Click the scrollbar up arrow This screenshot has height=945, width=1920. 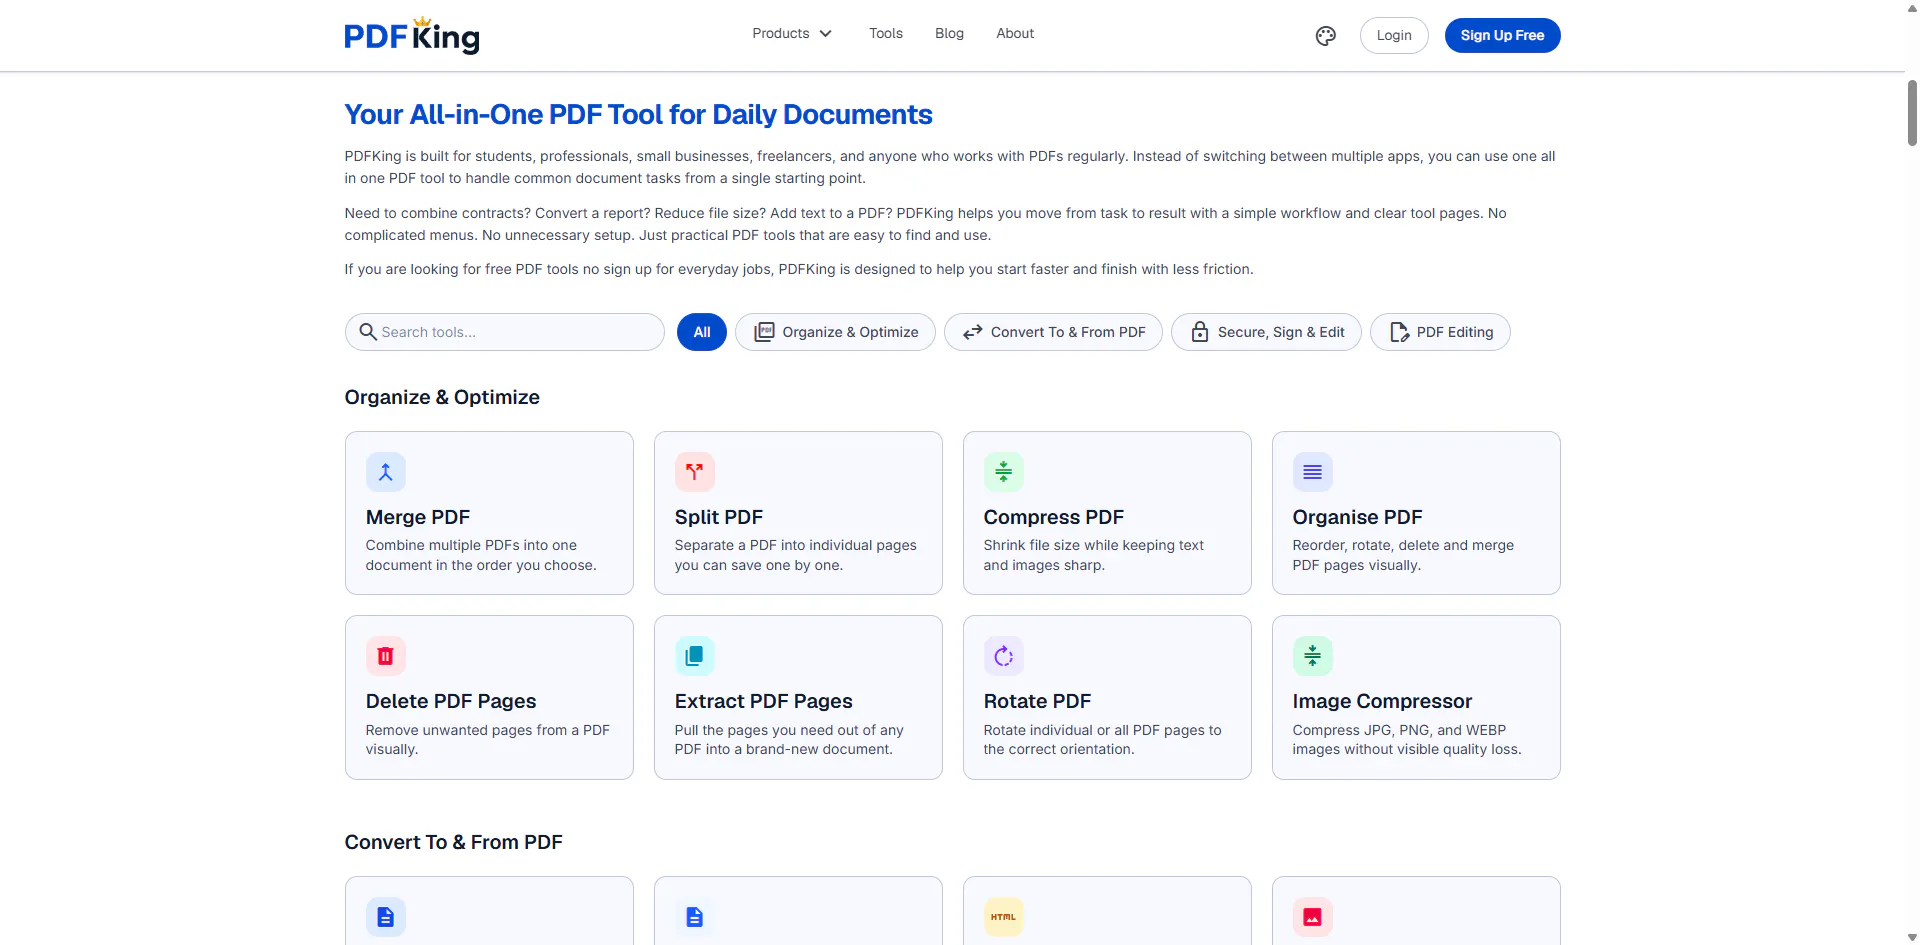tap(1912, 7)
